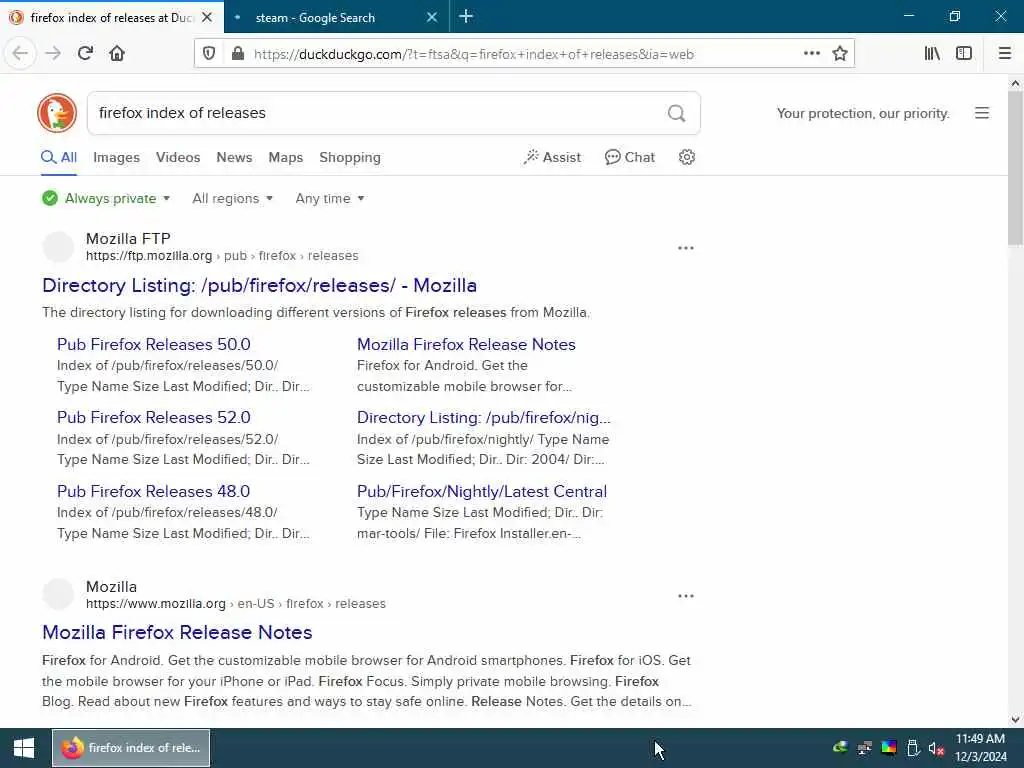
Task: Switch to News results
Action: 234,157
